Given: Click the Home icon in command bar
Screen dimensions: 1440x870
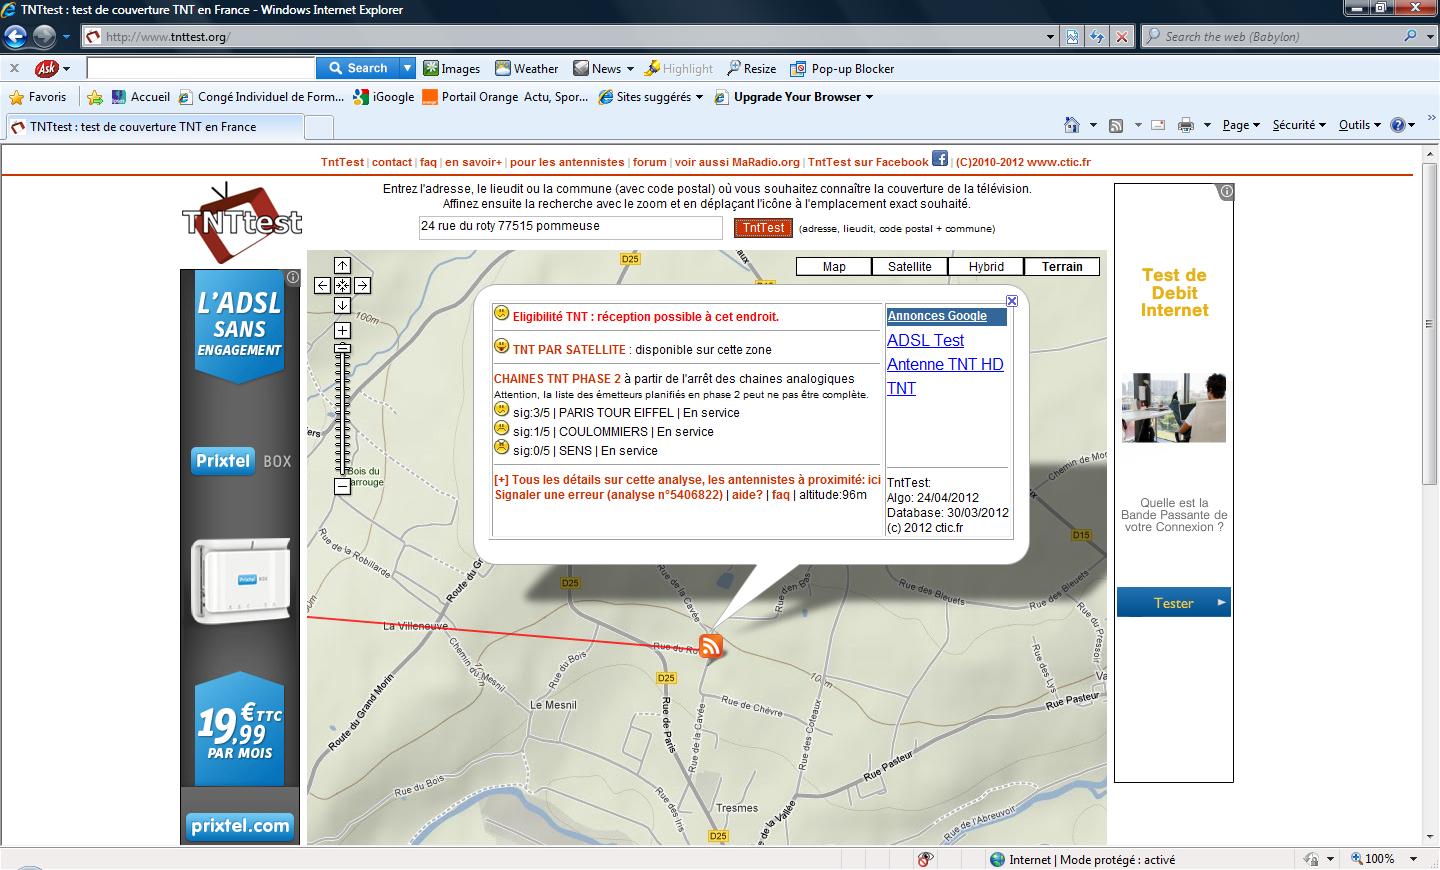Looking at the screenshot, I should pos(1072,125).
